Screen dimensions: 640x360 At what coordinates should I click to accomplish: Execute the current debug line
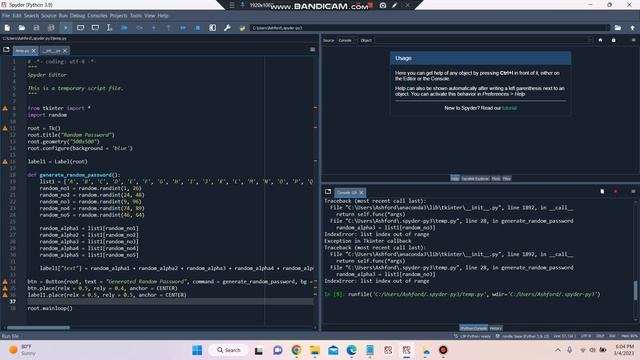[x=139, y=28]
